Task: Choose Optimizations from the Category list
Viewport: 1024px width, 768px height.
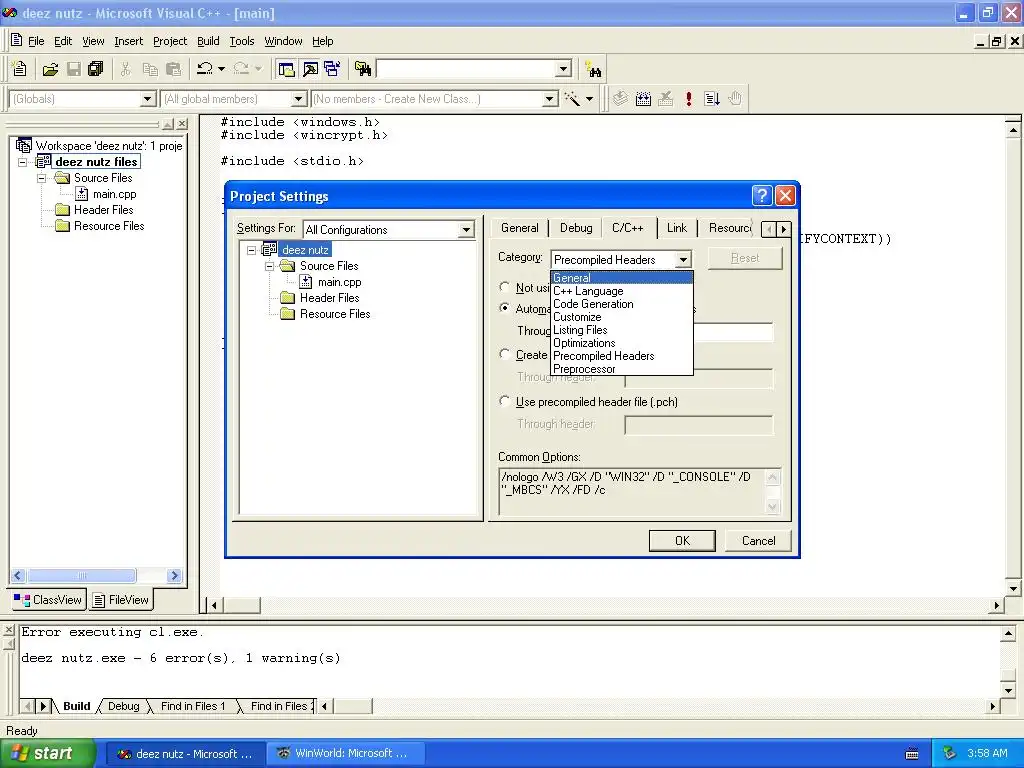Action: (622, 343)
